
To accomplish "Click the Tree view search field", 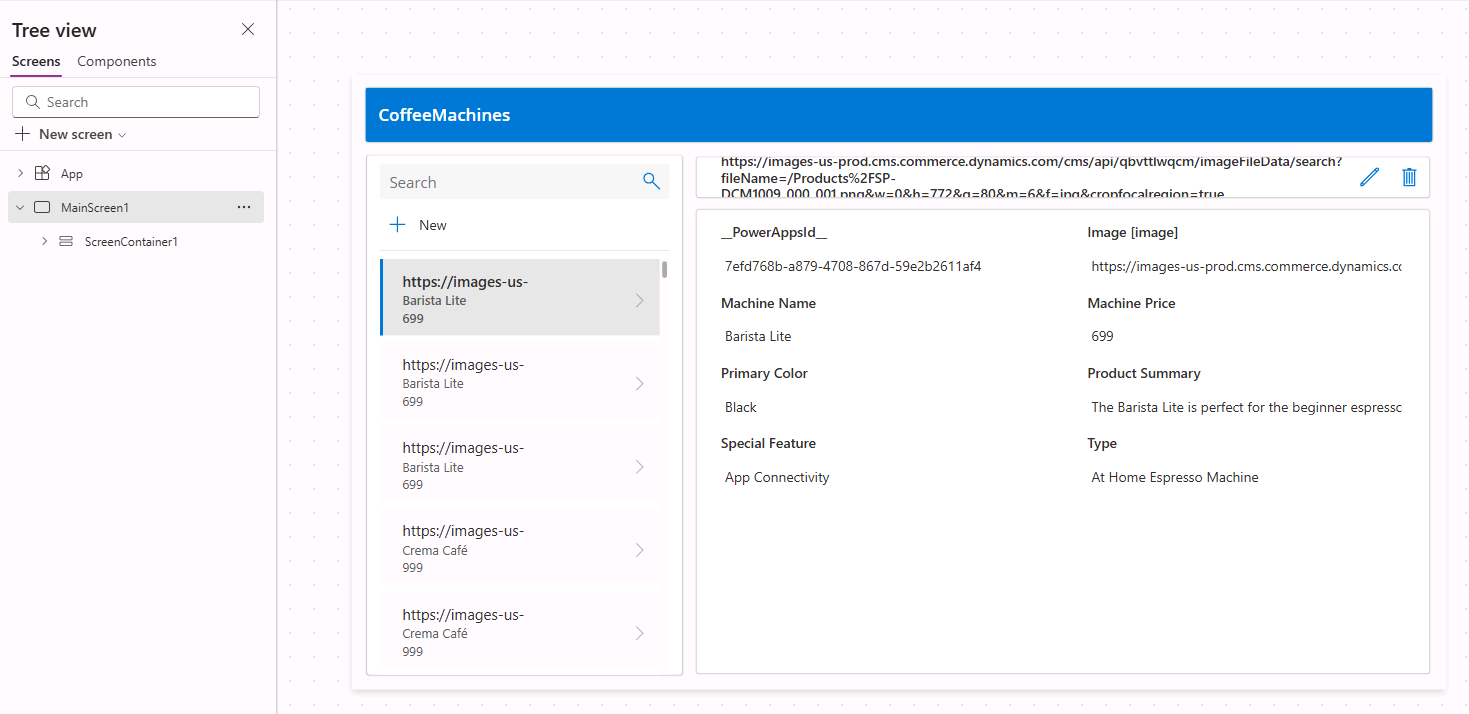I will pos(136,102).
